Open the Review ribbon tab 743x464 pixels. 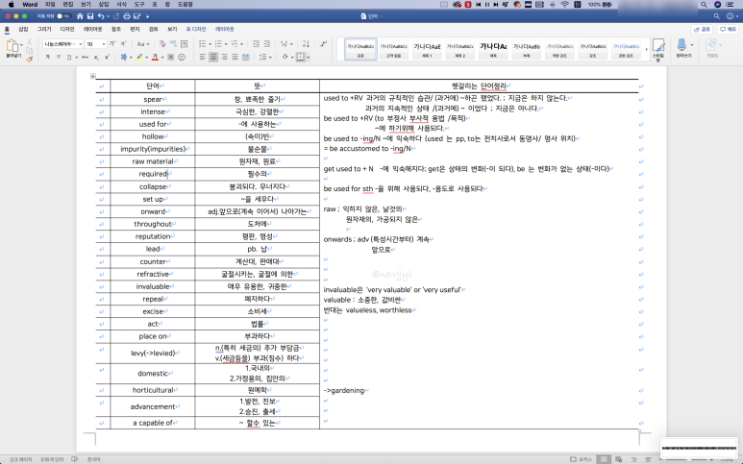154,29
